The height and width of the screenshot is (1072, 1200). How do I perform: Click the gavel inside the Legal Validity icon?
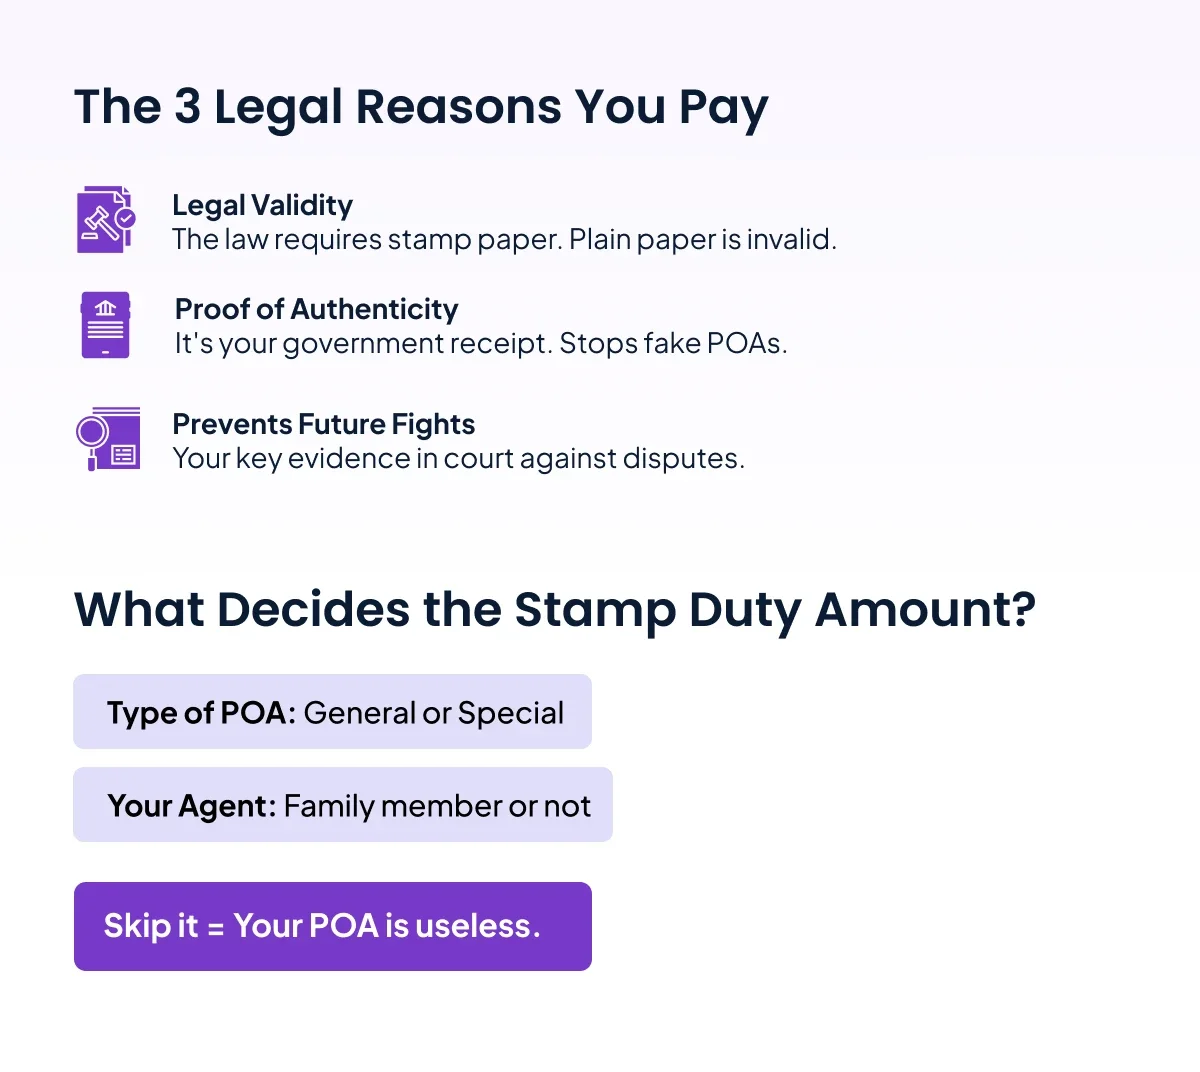[99, 223]
